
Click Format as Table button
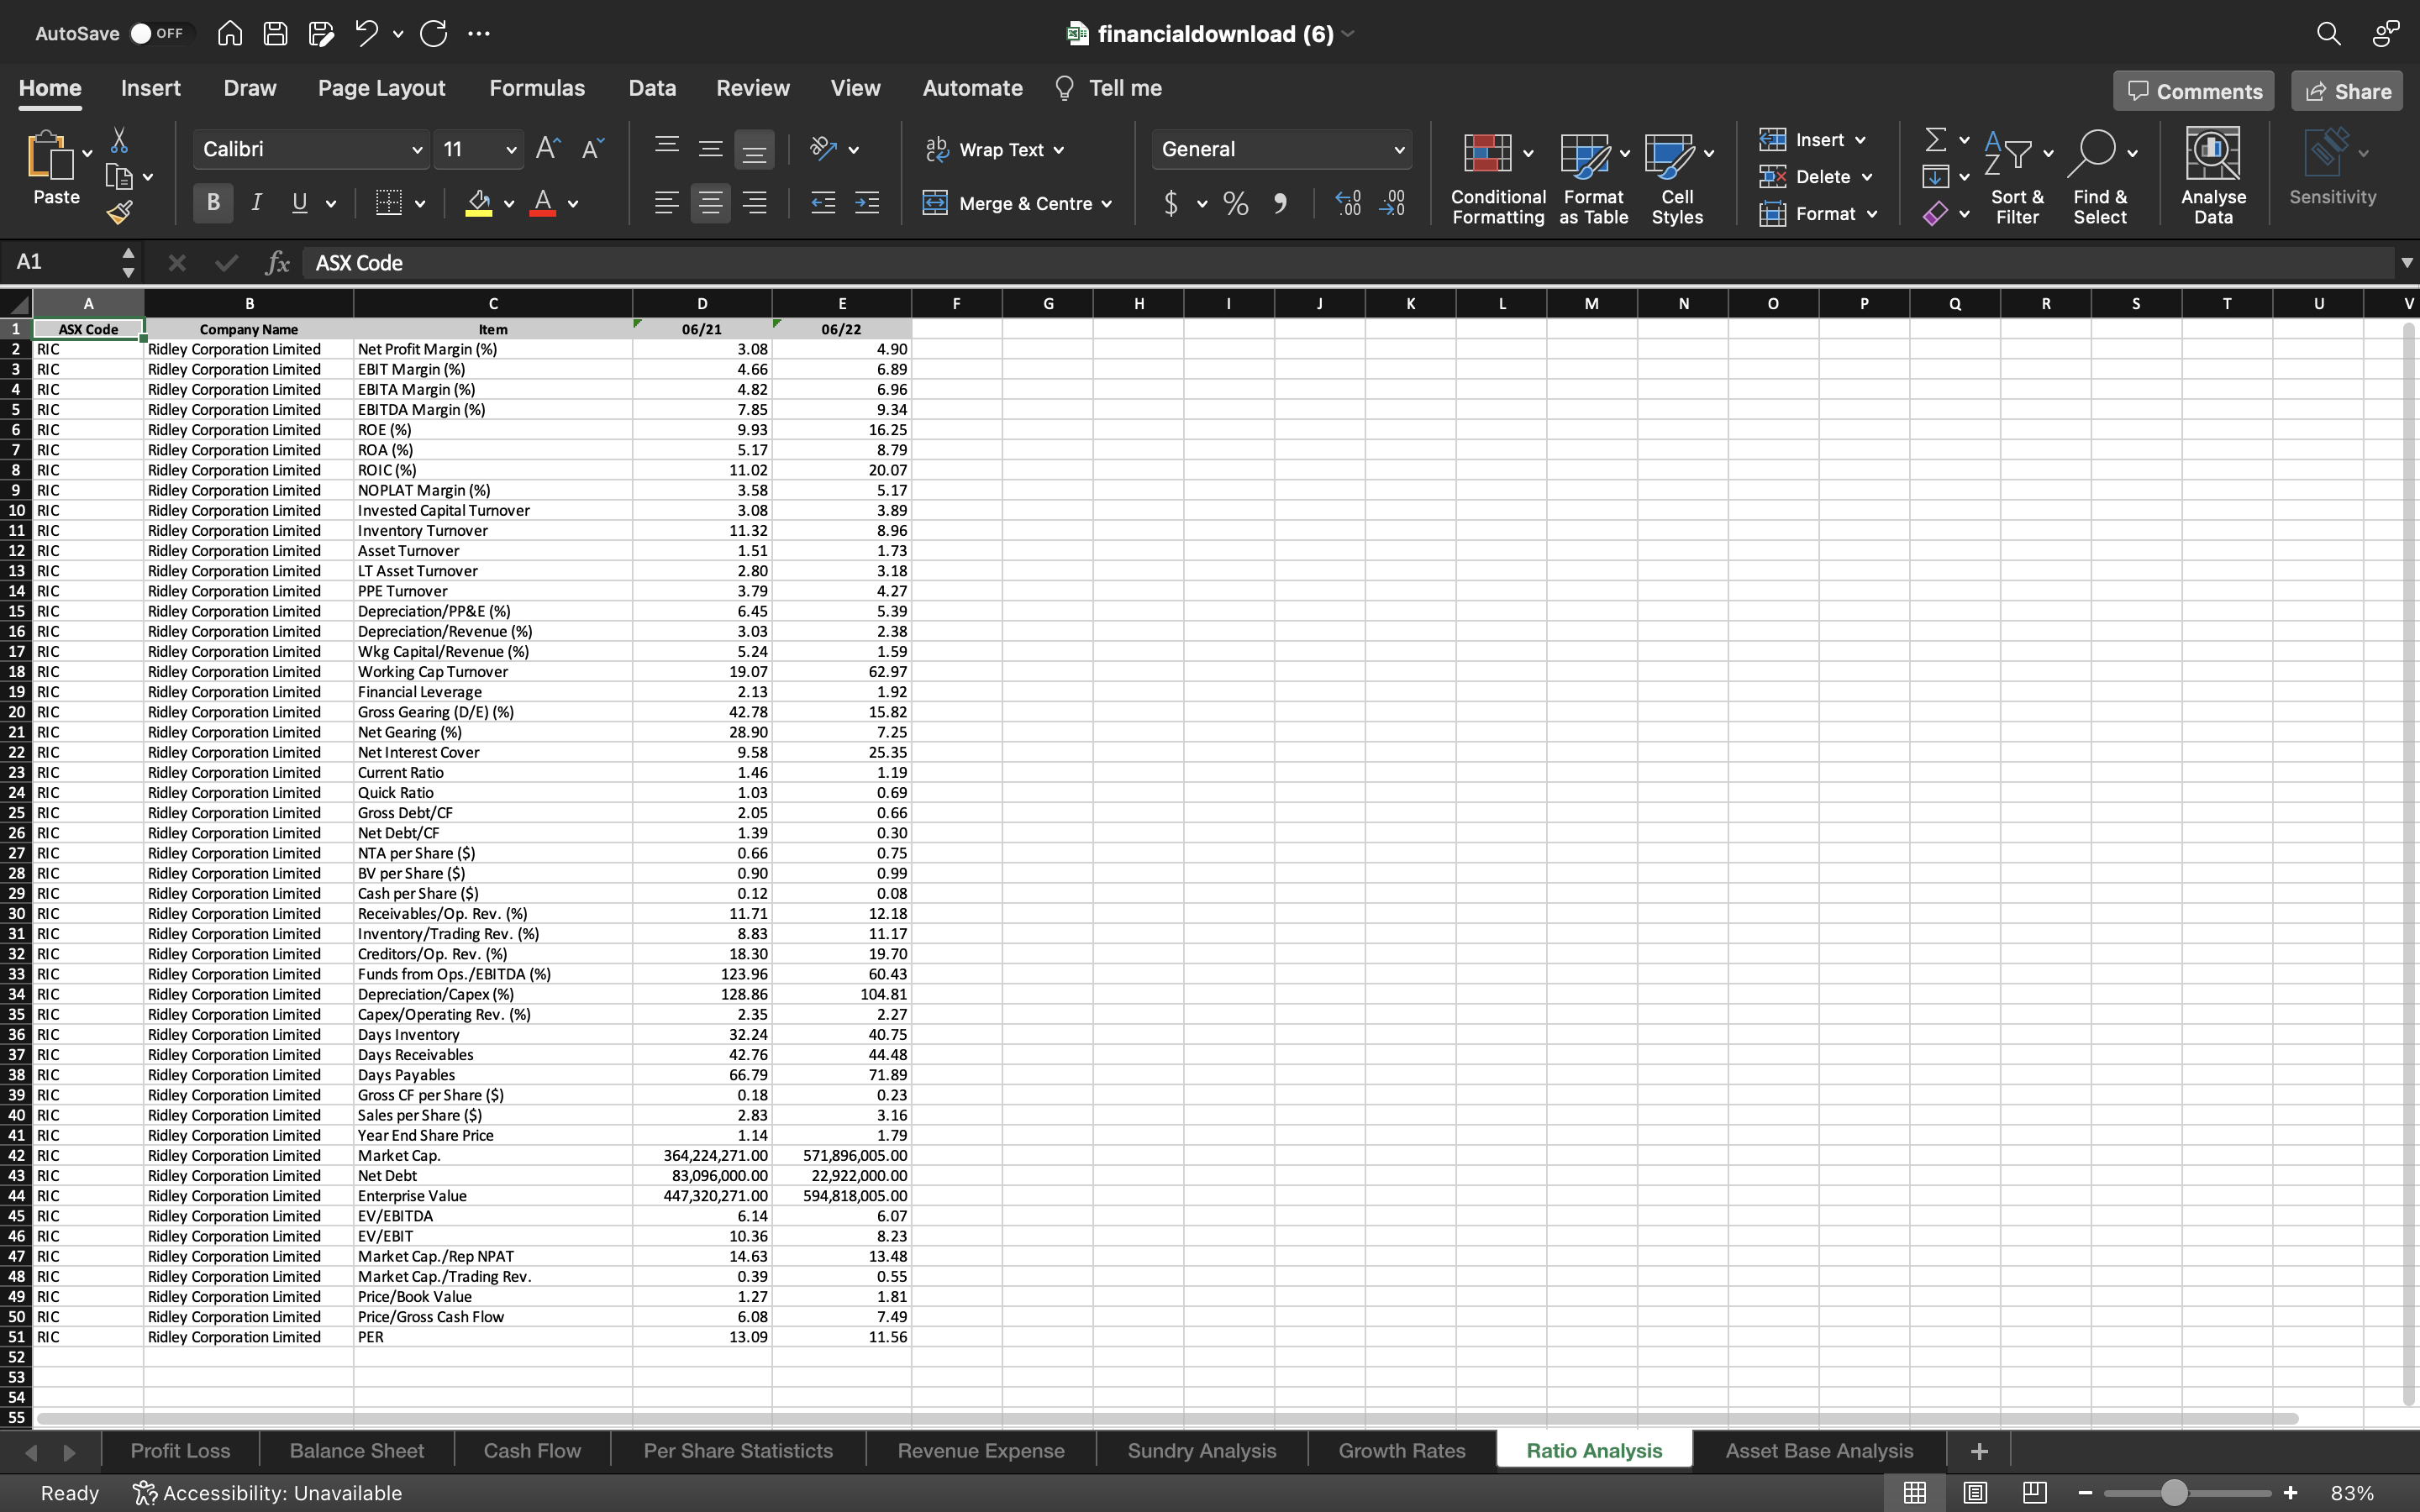[1593, 176]
